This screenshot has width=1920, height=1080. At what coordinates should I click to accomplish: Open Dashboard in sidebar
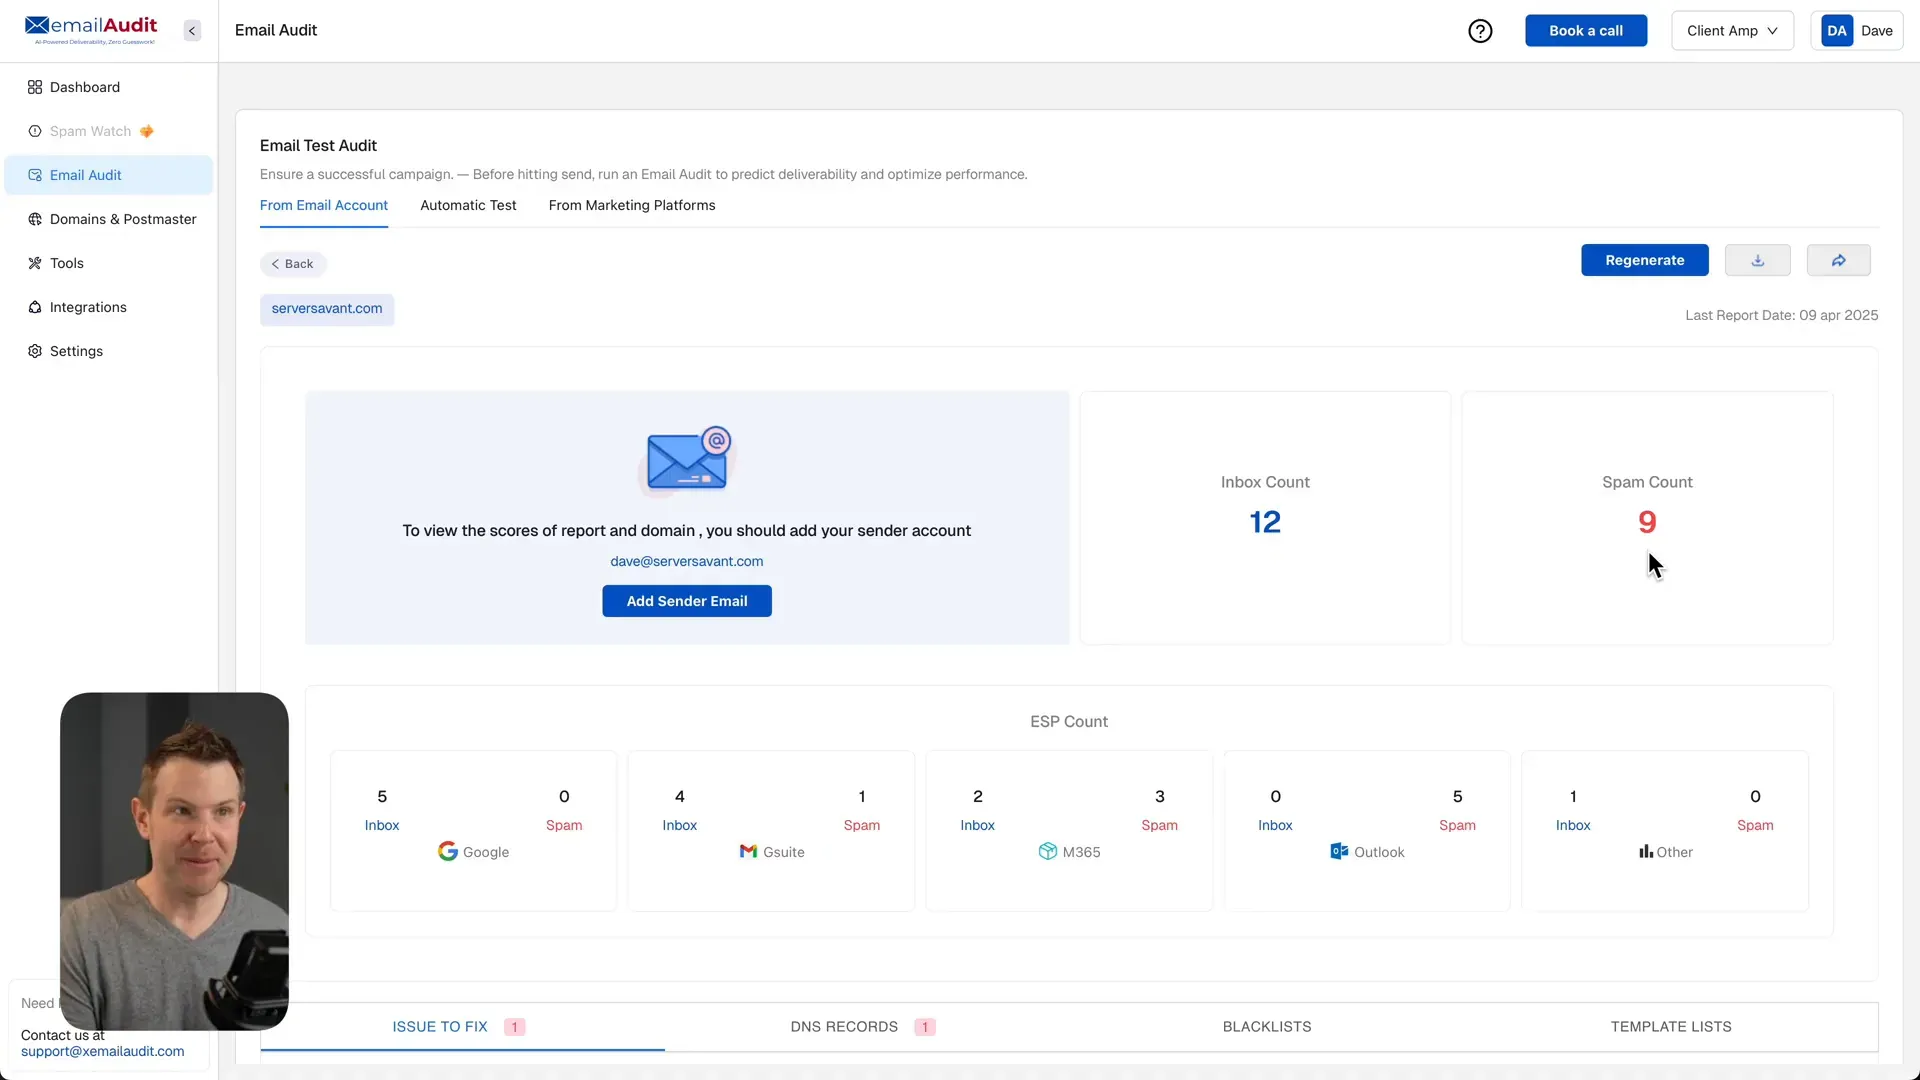109,87
